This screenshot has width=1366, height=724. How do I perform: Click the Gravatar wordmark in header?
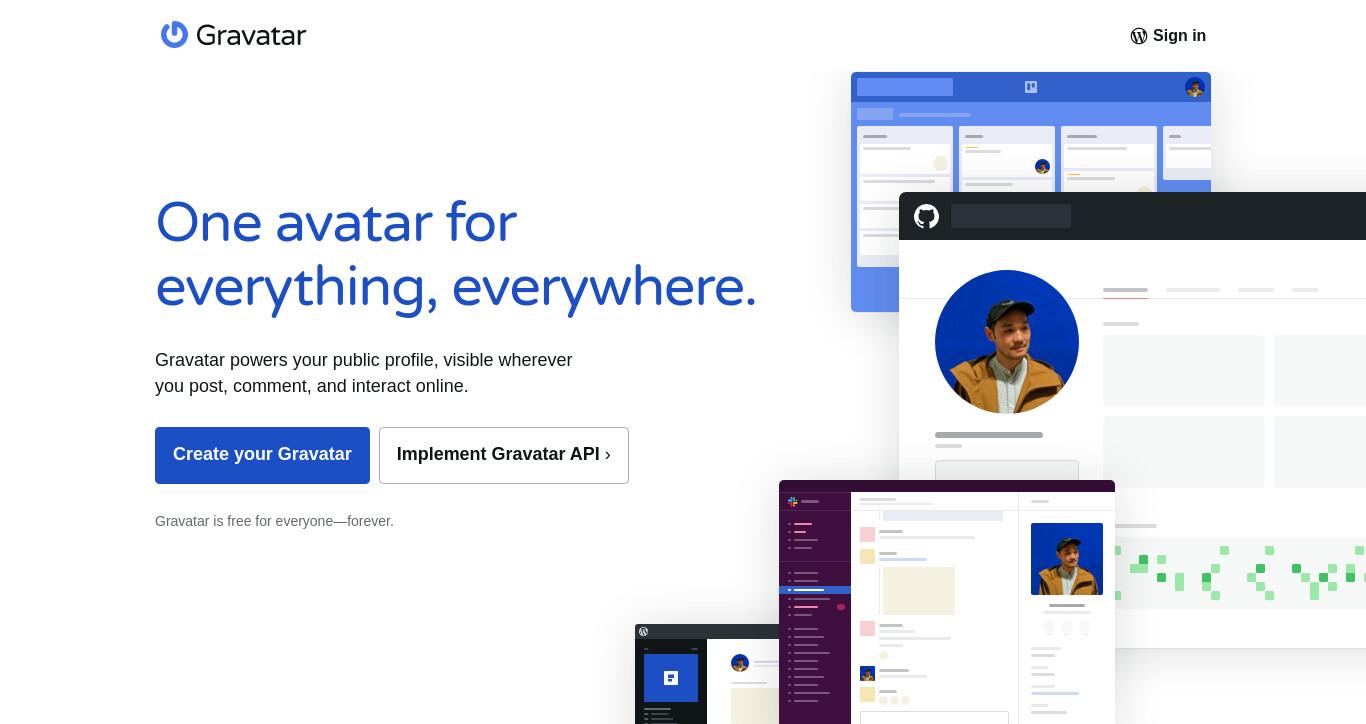251,35
